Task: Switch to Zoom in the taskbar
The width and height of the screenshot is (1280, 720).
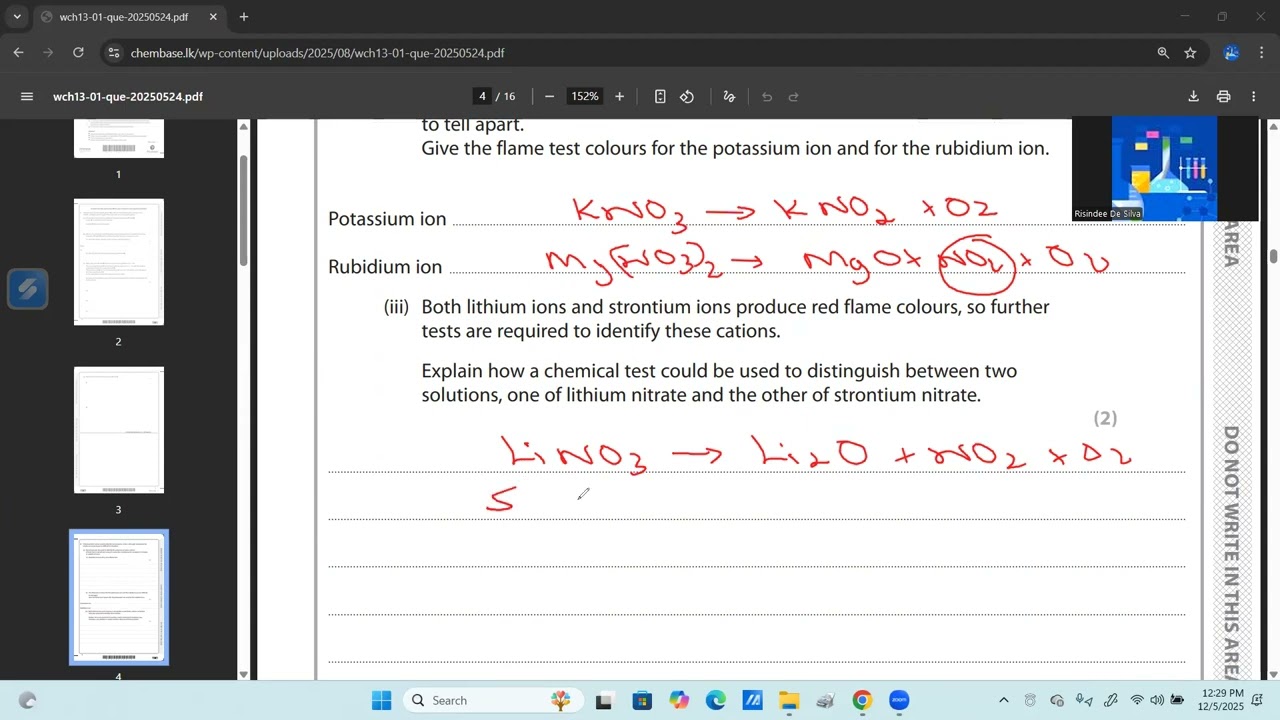Action: click(x=898, y=700)
